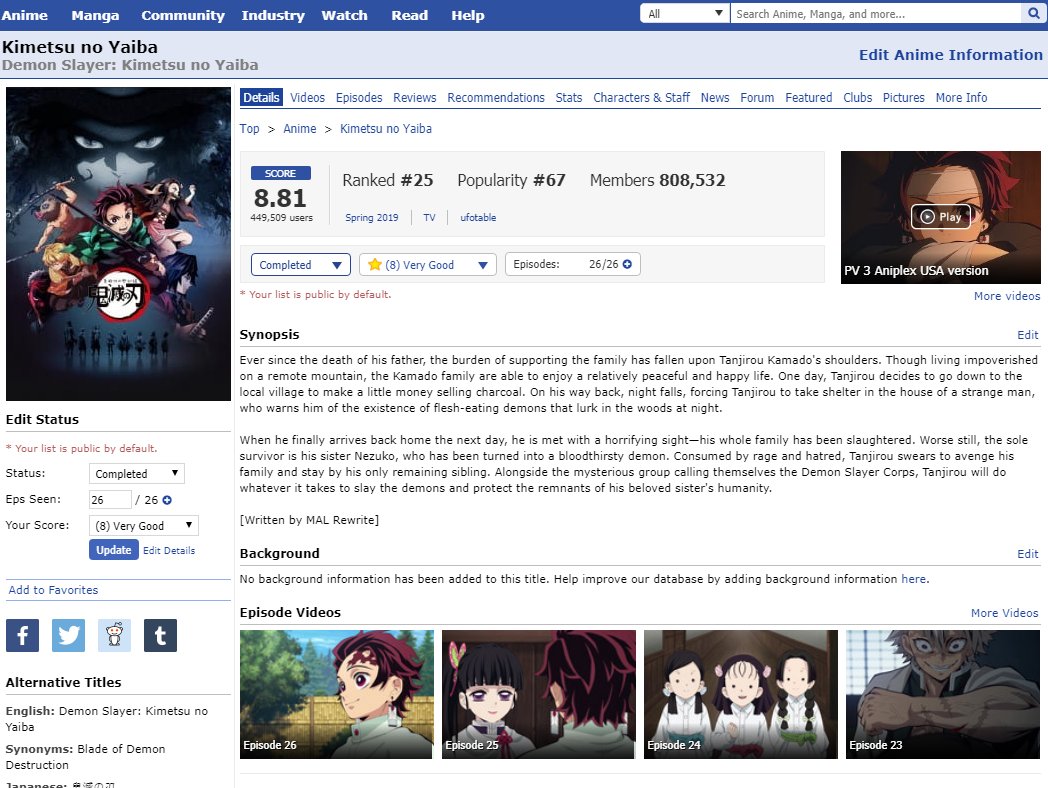Image resolution: width=1048 pixels, height=788 pixels.
Task: Open the News tab
Action: coord(715,98)
